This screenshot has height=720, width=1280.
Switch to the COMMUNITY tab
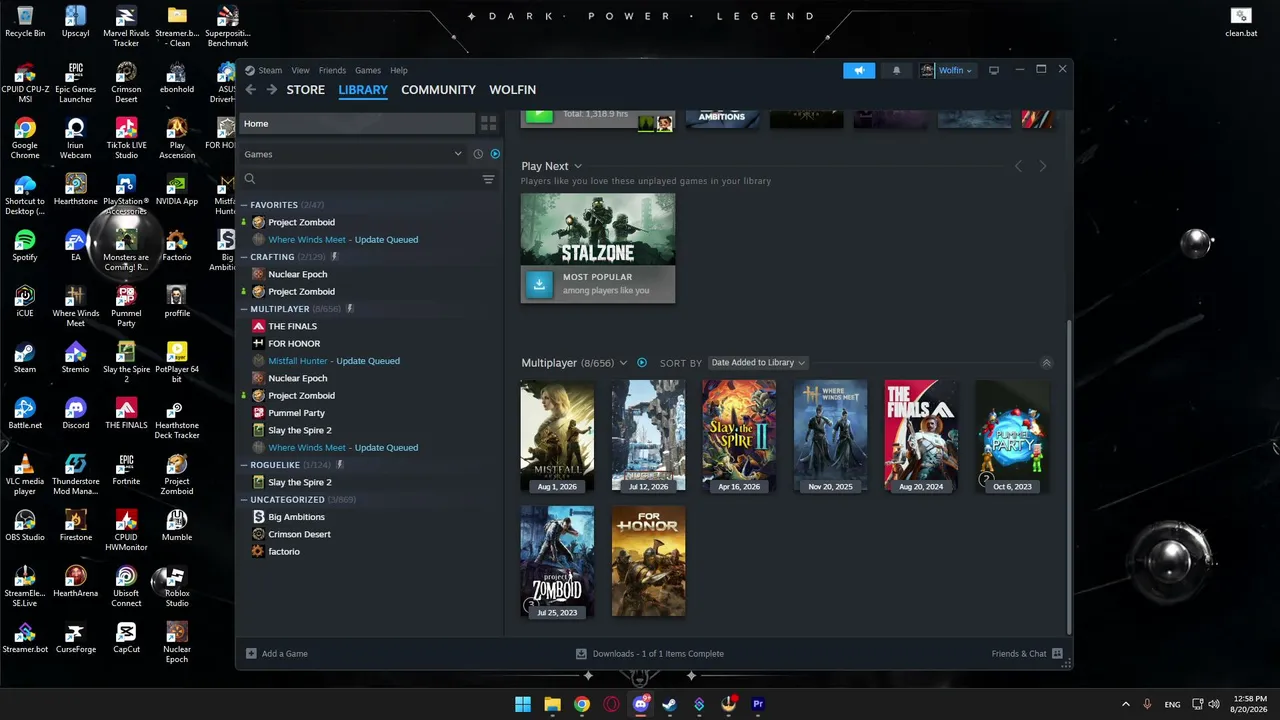pyautogui.click(x=438, y=90)
